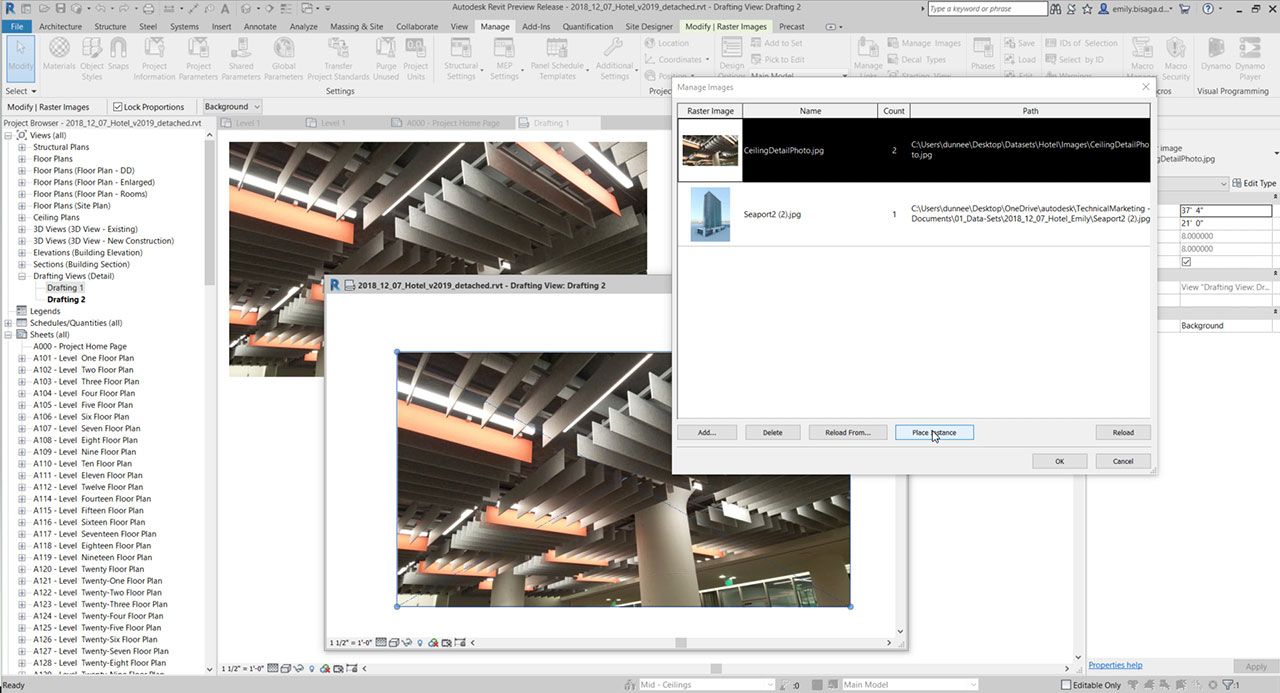This screenshot has width=1280, height=693.
Task: Click Decal Types in the ribbon
Action: (x=917, y=59)
